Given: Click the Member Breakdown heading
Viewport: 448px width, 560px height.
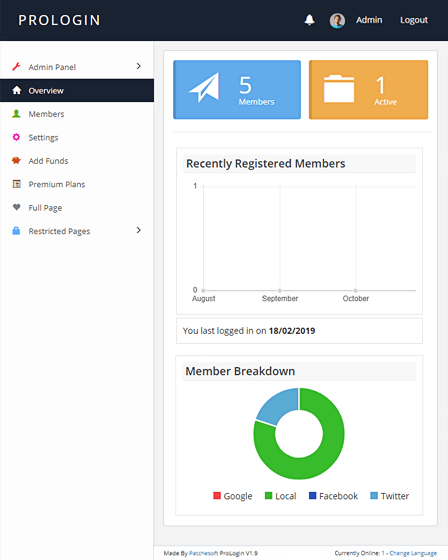Looking at the screenshot, I should (240, 371).
